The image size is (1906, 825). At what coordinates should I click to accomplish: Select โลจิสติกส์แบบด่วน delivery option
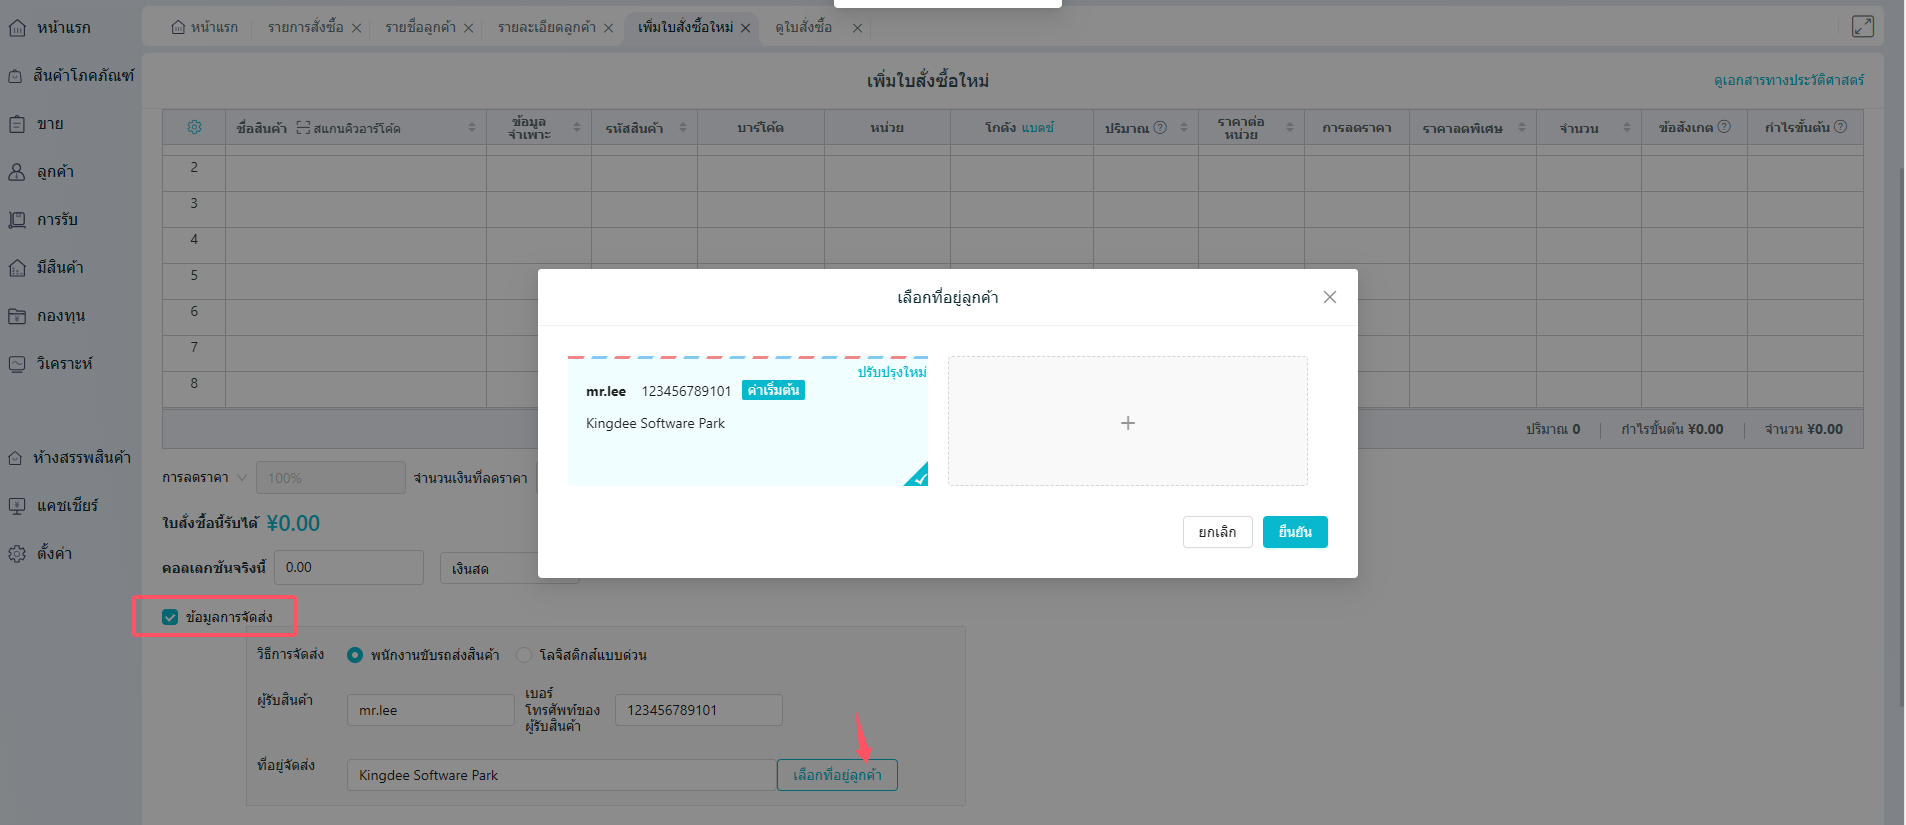click(524, 655)
